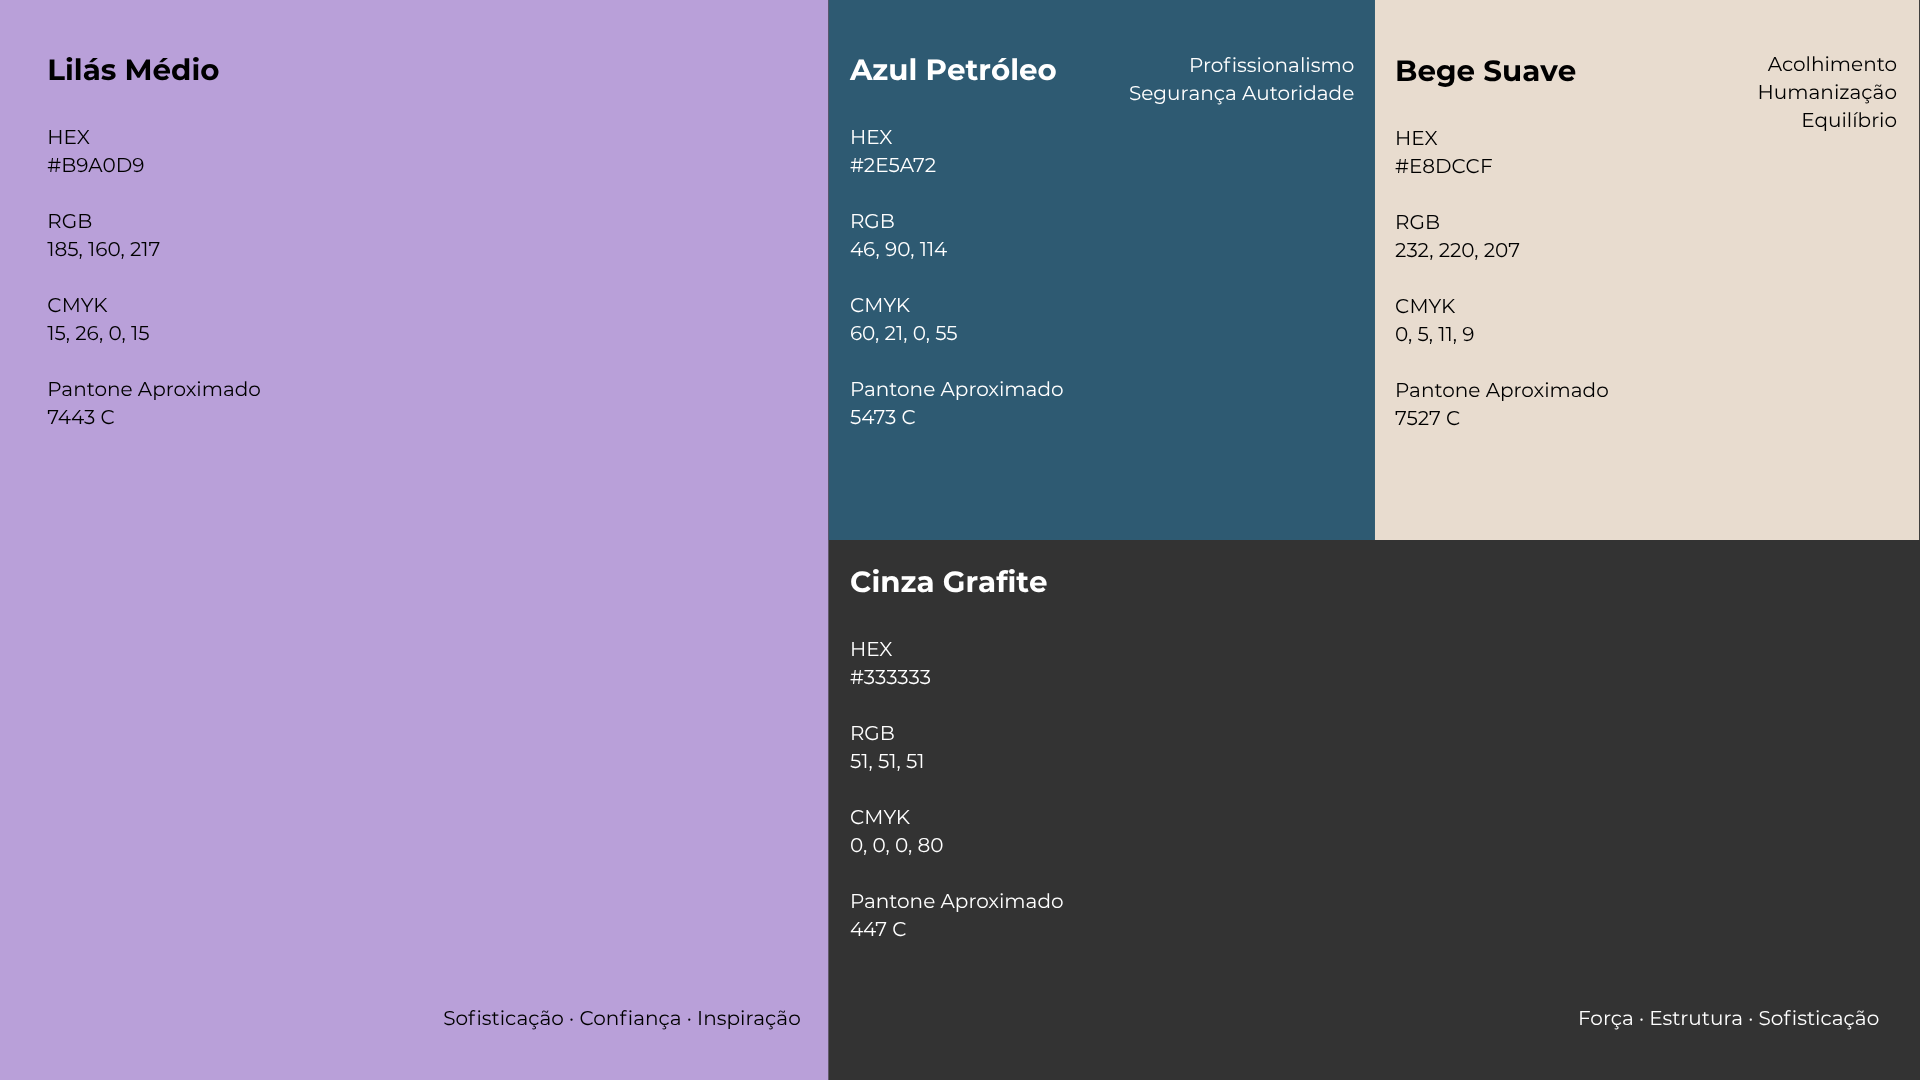
Task: Click Pantone 447 C text
Action: click(x=877, y=929)
